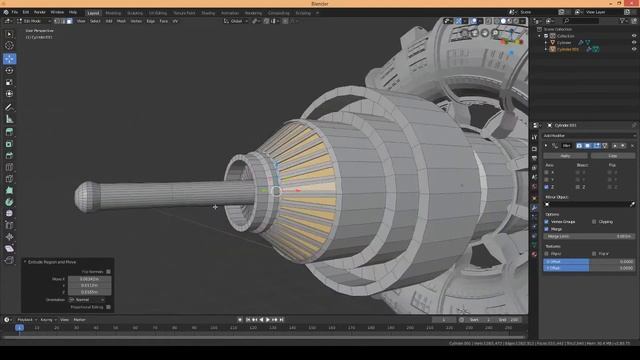Switch to the Modeling workspace tab
The image size is (640, 360).
point(113,13)
